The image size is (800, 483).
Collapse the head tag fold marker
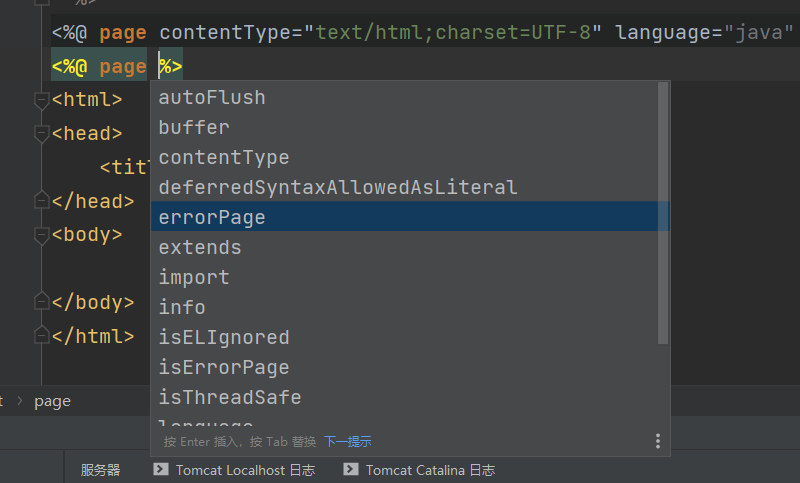41,134
